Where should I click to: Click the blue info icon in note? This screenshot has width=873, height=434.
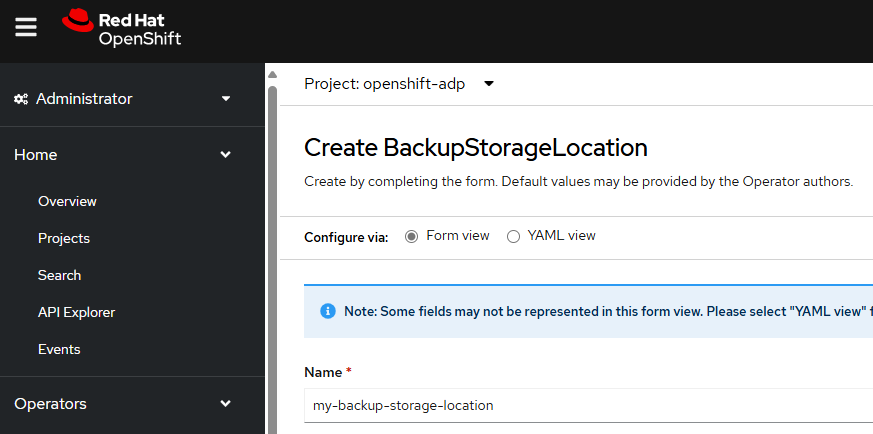pyautogui.click(x=328, y=311)
